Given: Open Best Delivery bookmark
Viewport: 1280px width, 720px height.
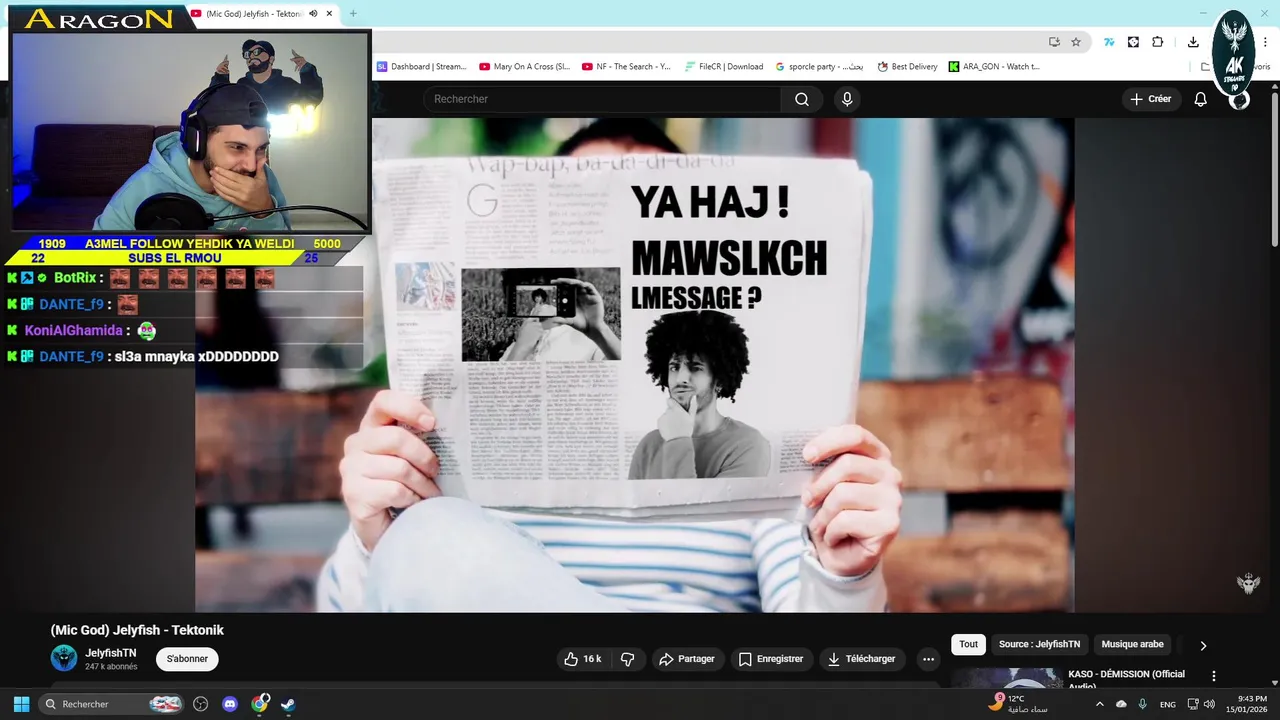Looking at the screenshot, I should [907, 67].
